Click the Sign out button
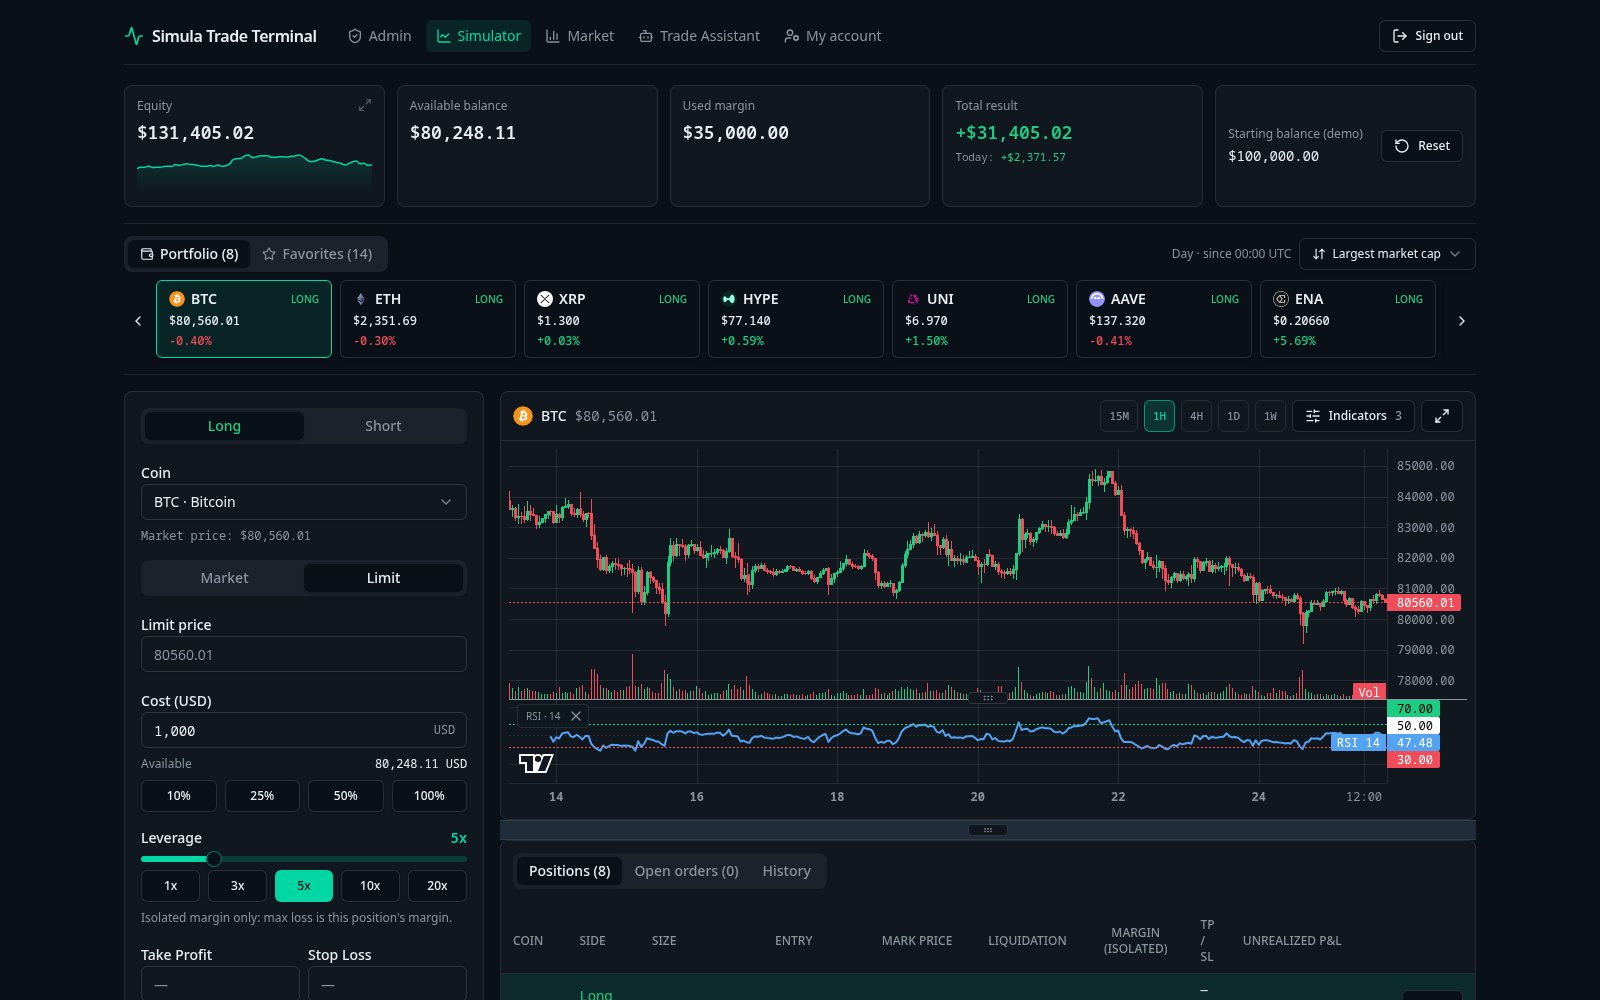 (x=1427, y=36)
